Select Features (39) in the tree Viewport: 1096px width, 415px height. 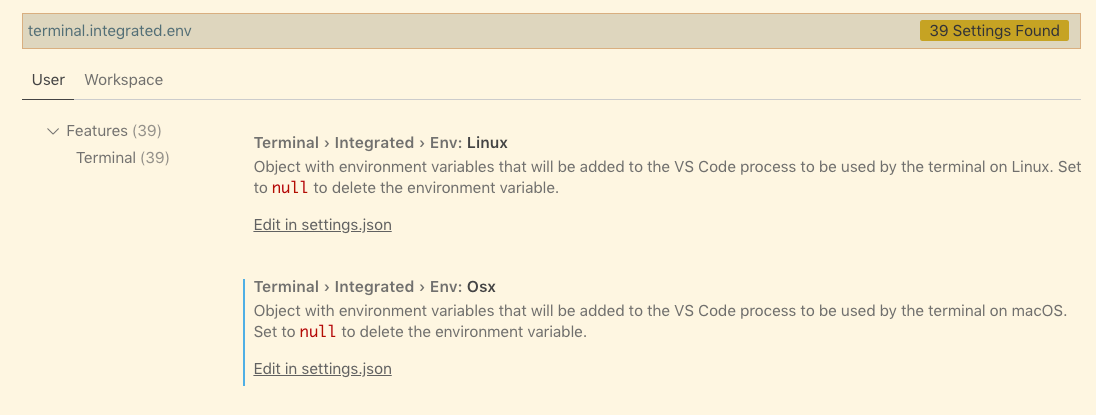click(114, 131)
